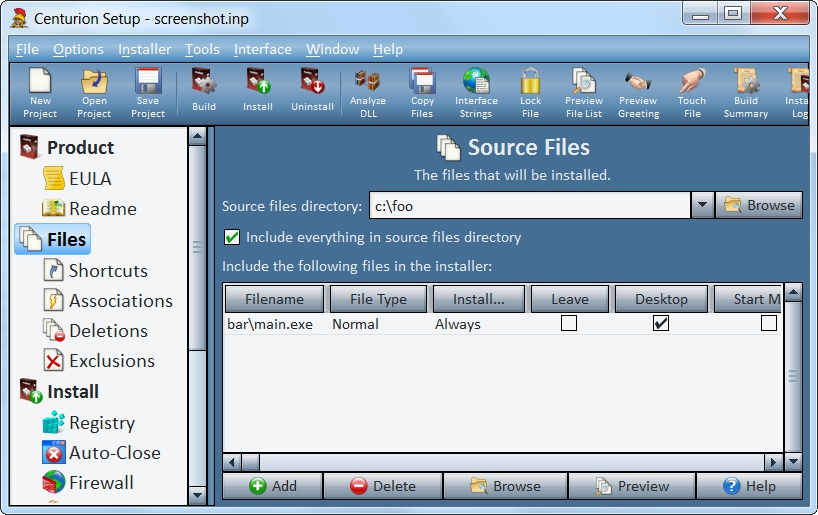
Task: Click the Leave column header
Action: pyautogui.click(x=570, y=299)
